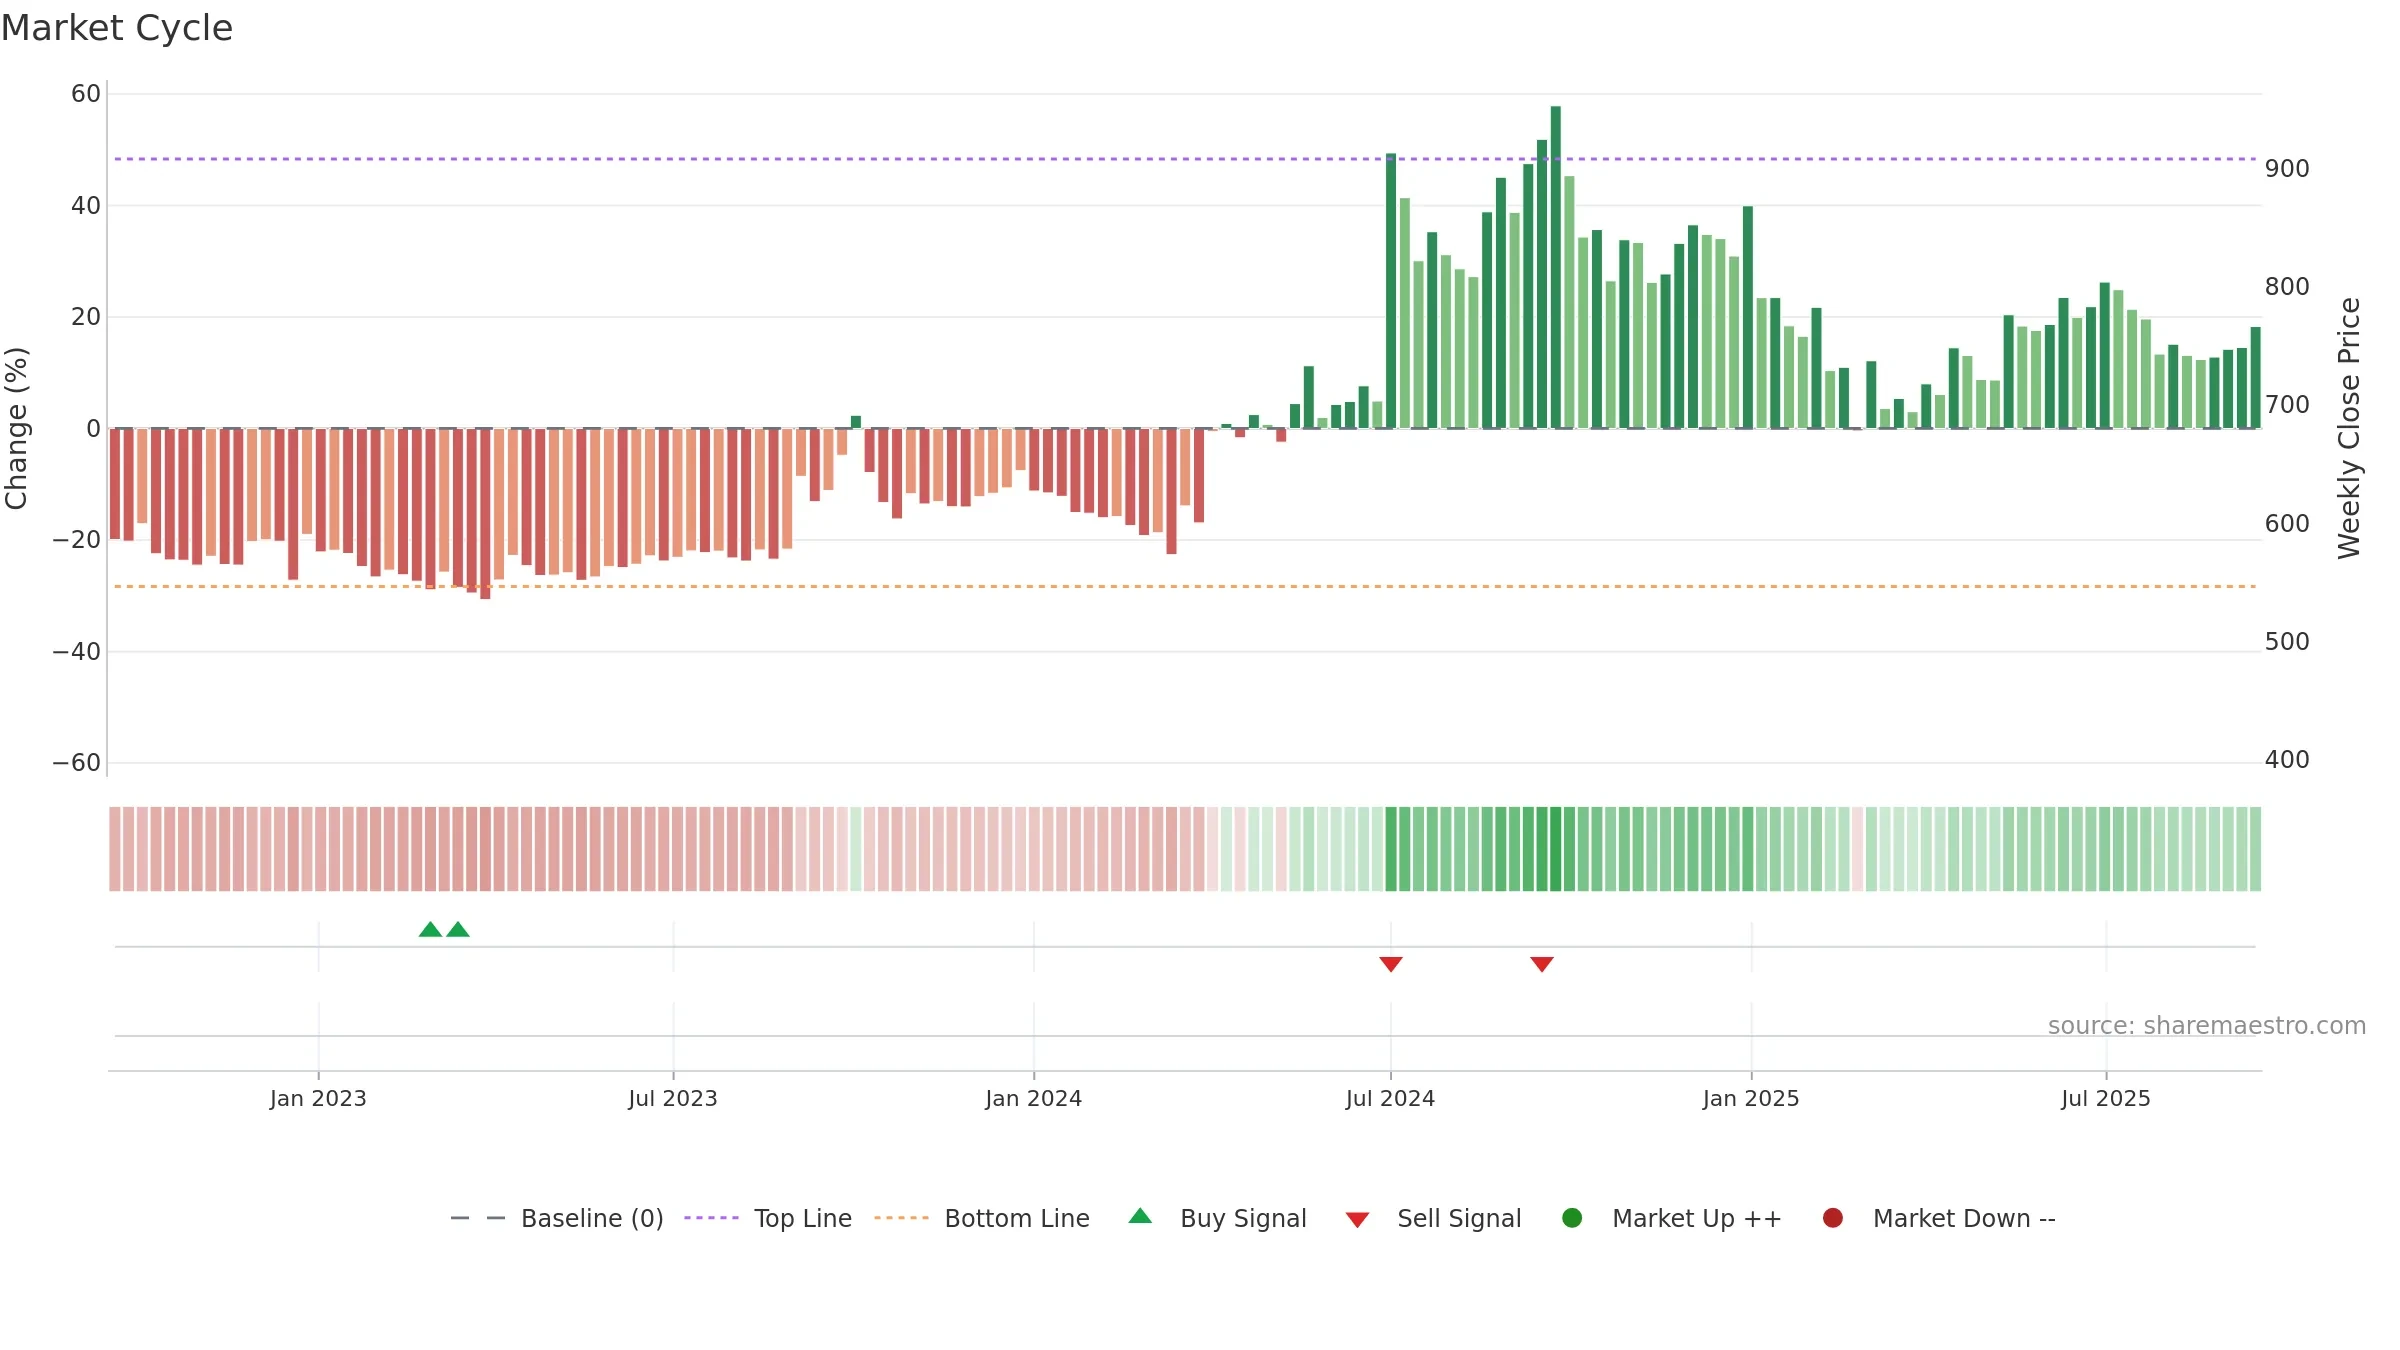Click the sell signal marker at Jul 2024
Screen dimensions: 2400x1350
[x=1391, y=964]
